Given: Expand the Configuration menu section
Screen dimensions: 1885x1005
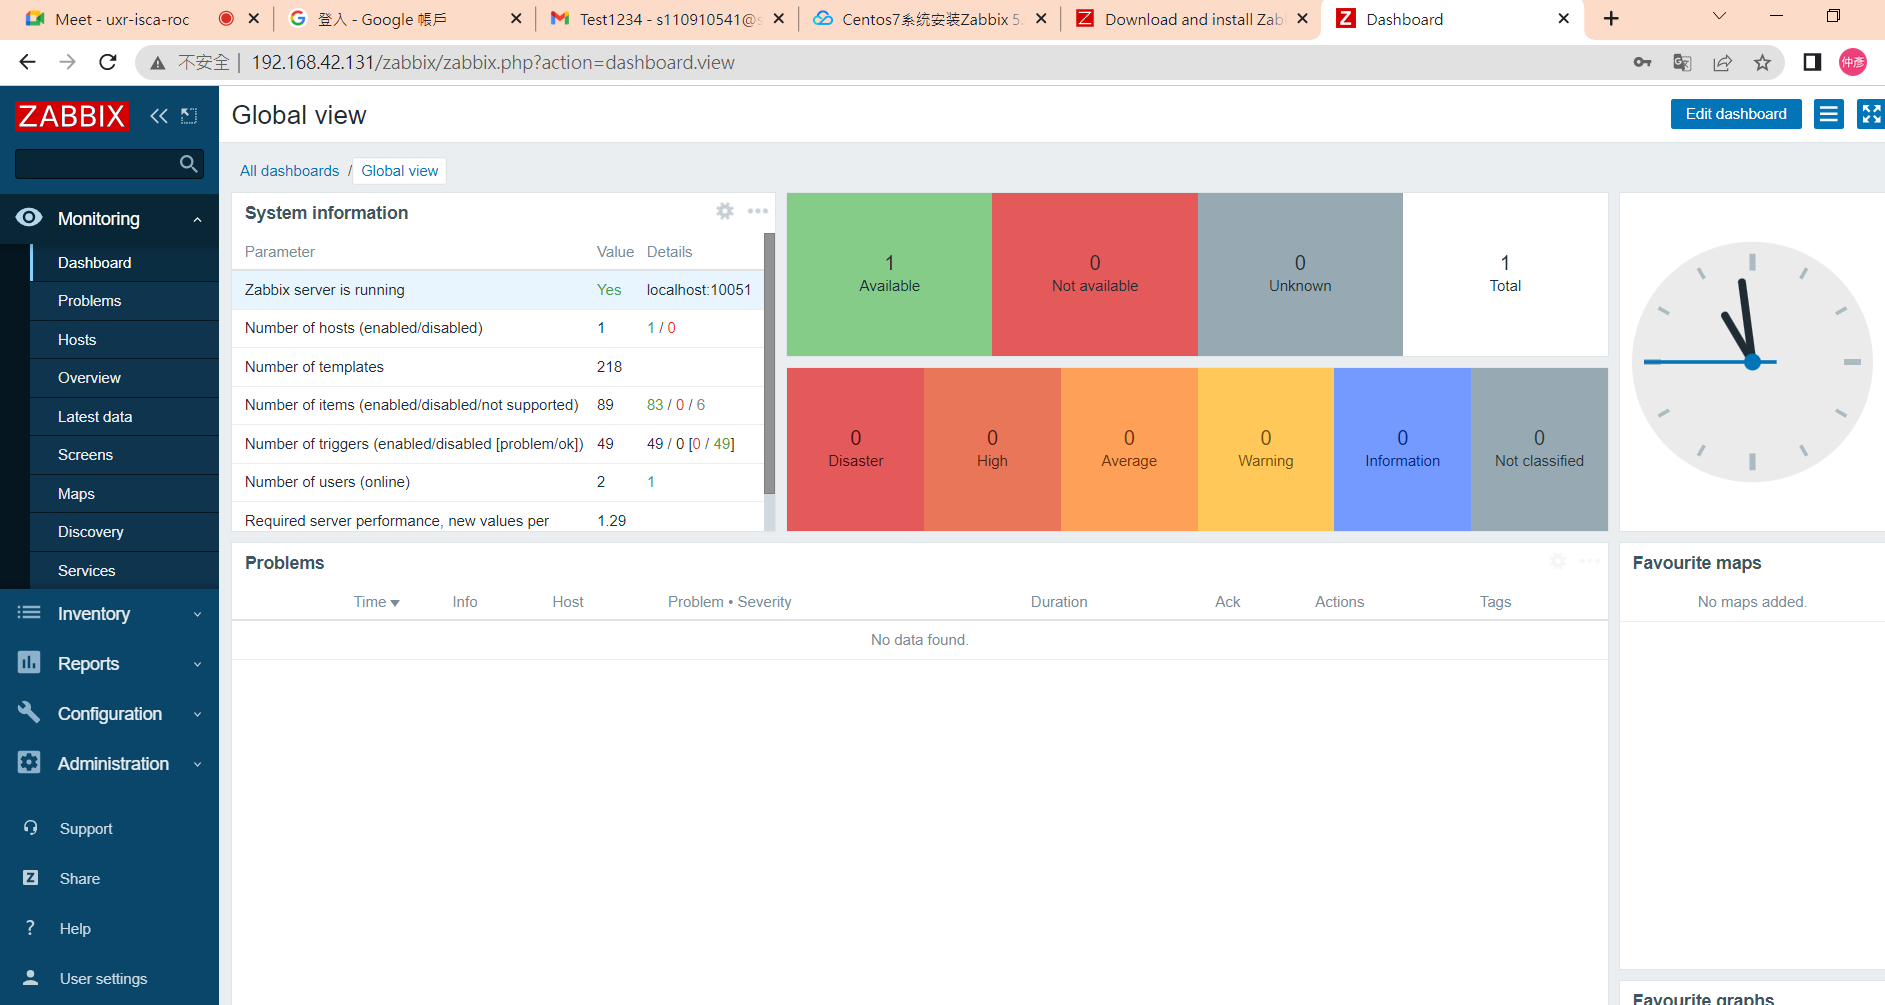Looking at the screenshot, I should click(197, 714).
